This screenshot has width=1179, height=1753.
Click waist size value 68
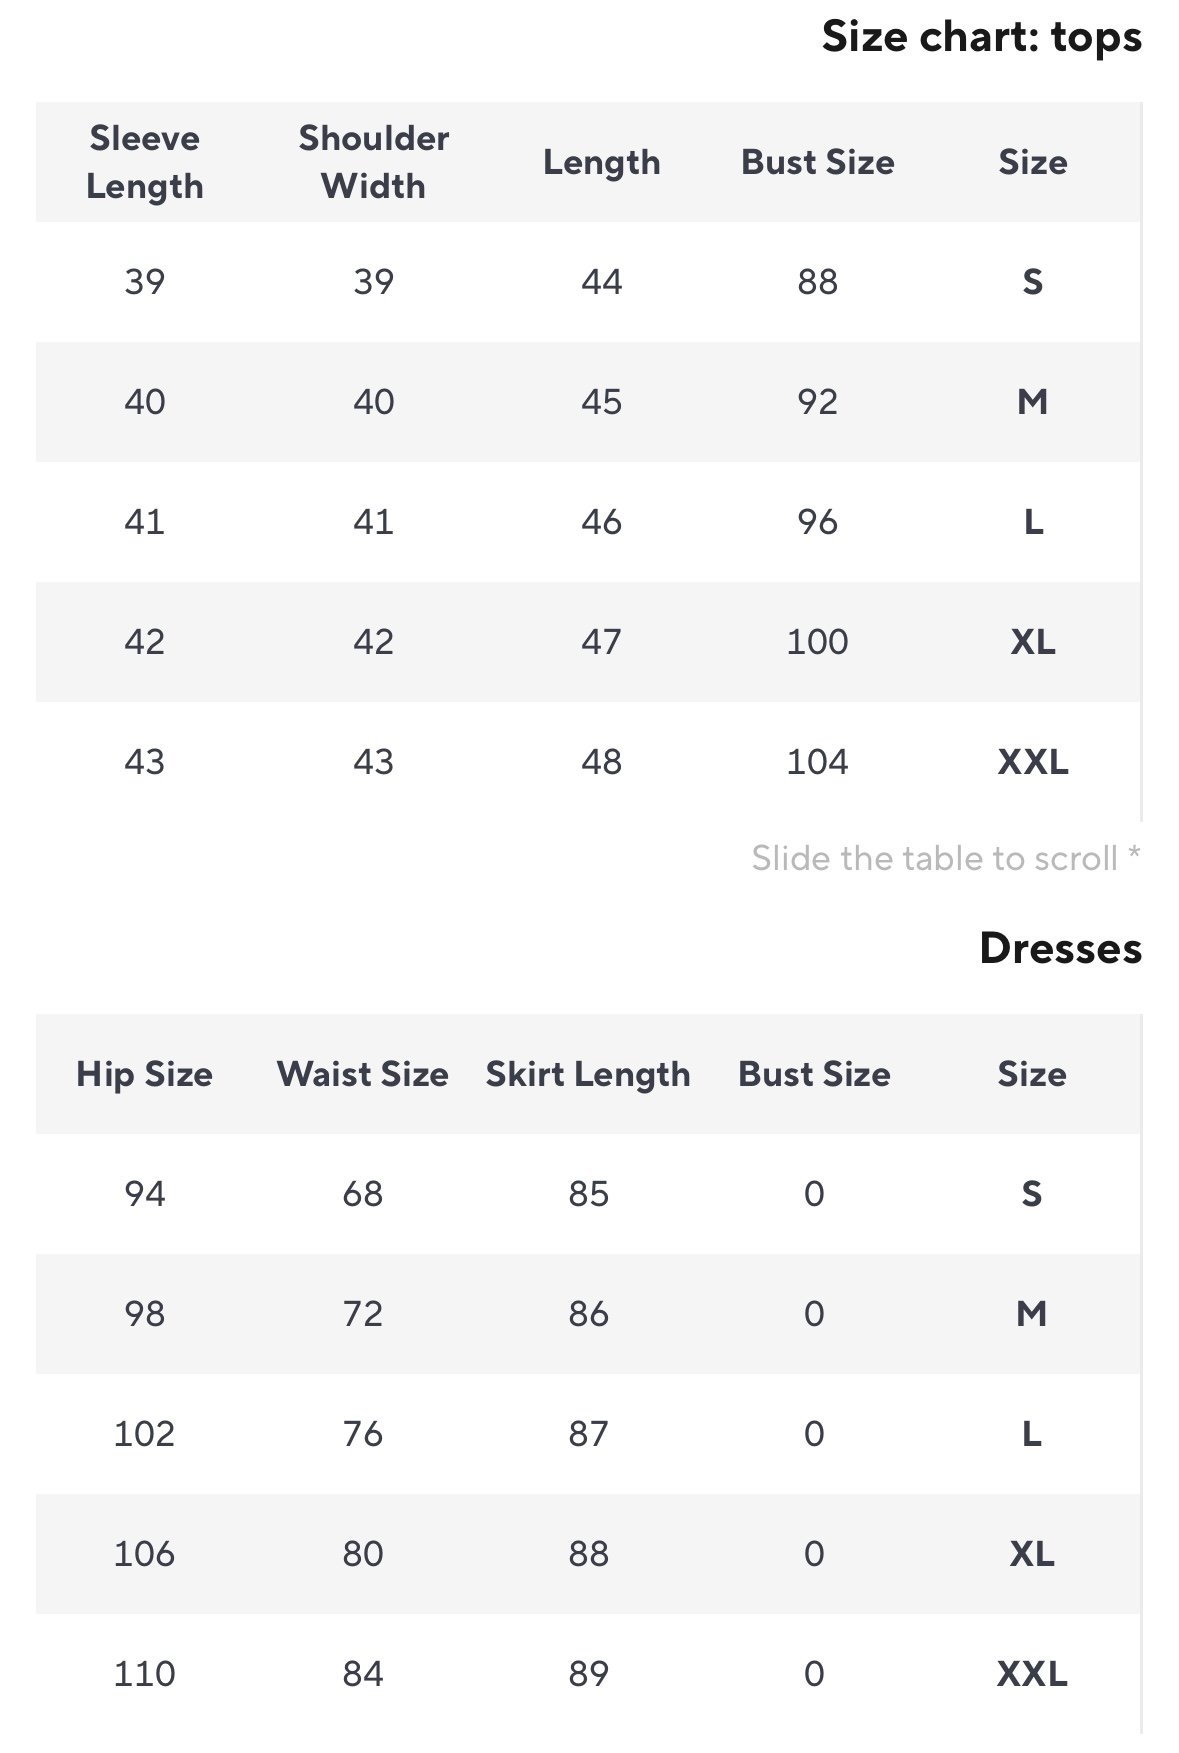[x=362, y=1194]
